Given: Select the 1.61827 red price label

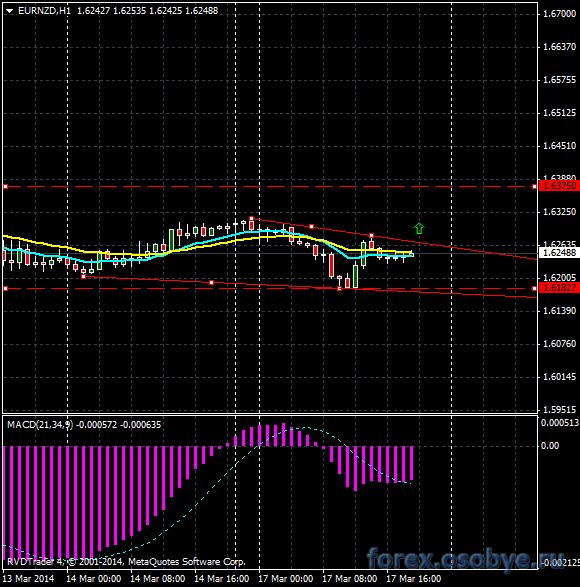Looking at the screenshot, I should coord(559,288).
